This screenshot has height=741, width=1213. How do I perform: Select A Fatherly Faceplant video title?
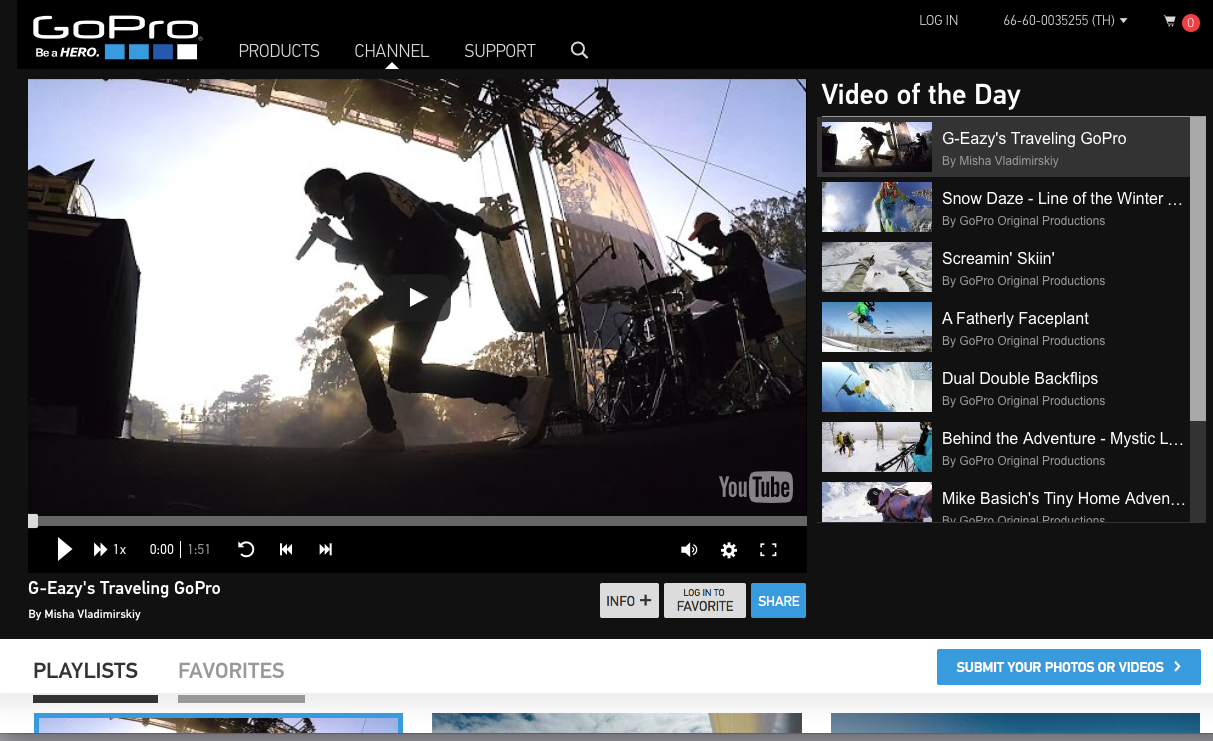1015,318
